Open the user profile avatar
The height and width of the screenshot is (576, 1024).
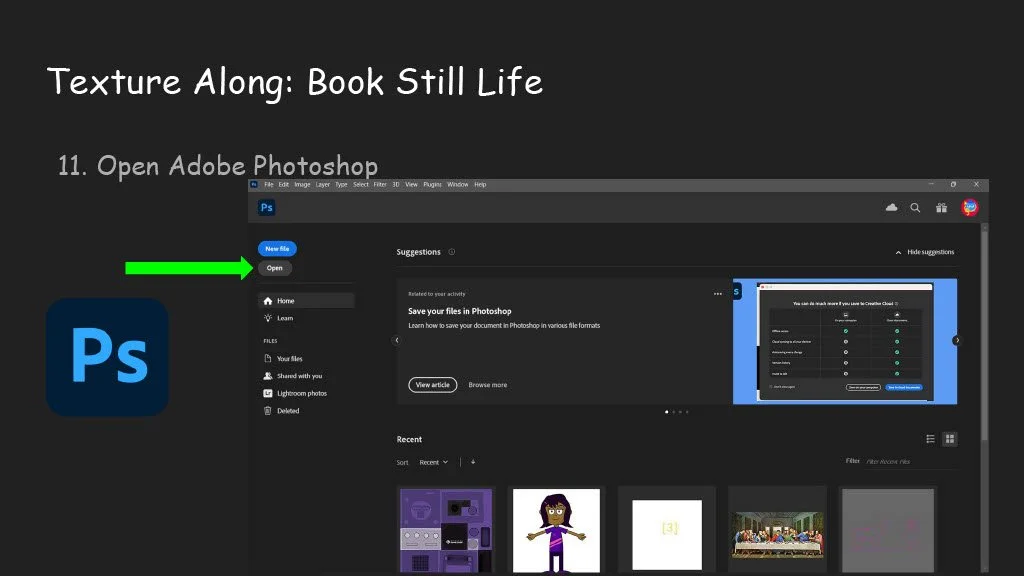pos(970,208)
